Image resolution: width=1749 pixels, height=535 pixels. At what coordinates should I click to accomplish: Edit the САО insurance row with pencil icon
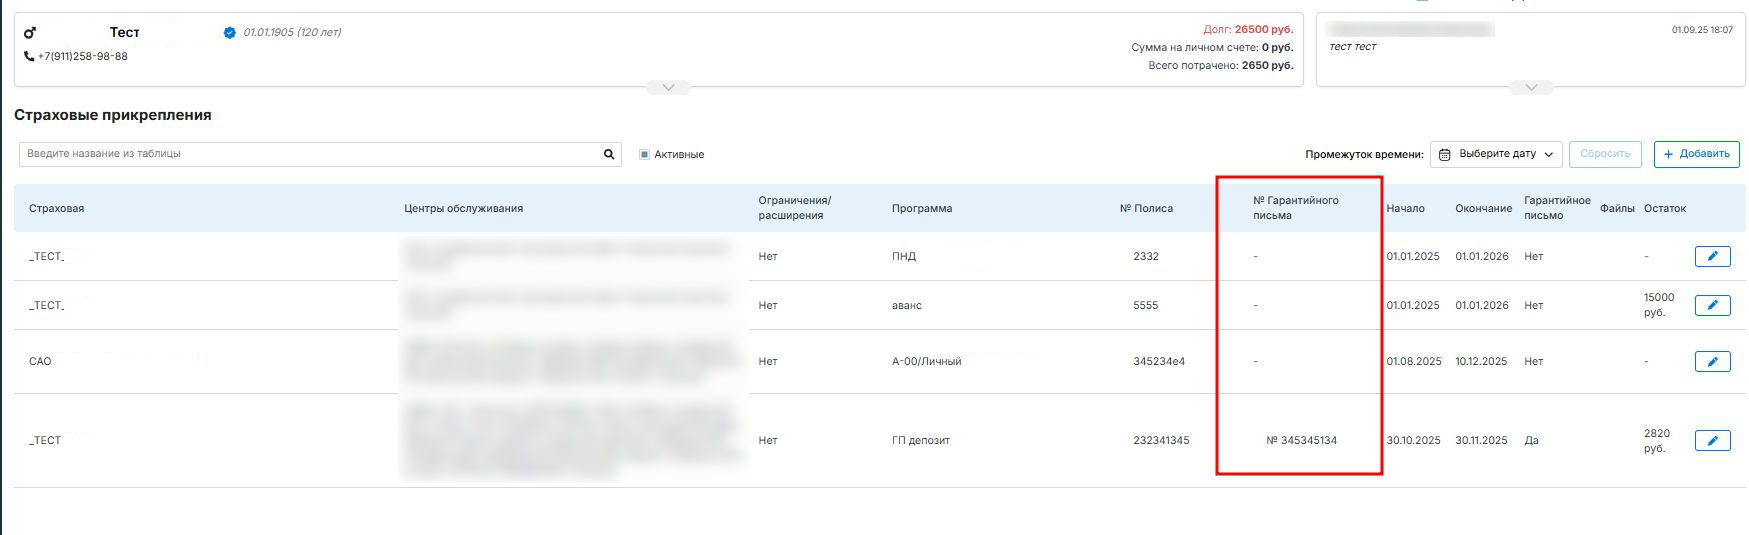[1712, 362]
